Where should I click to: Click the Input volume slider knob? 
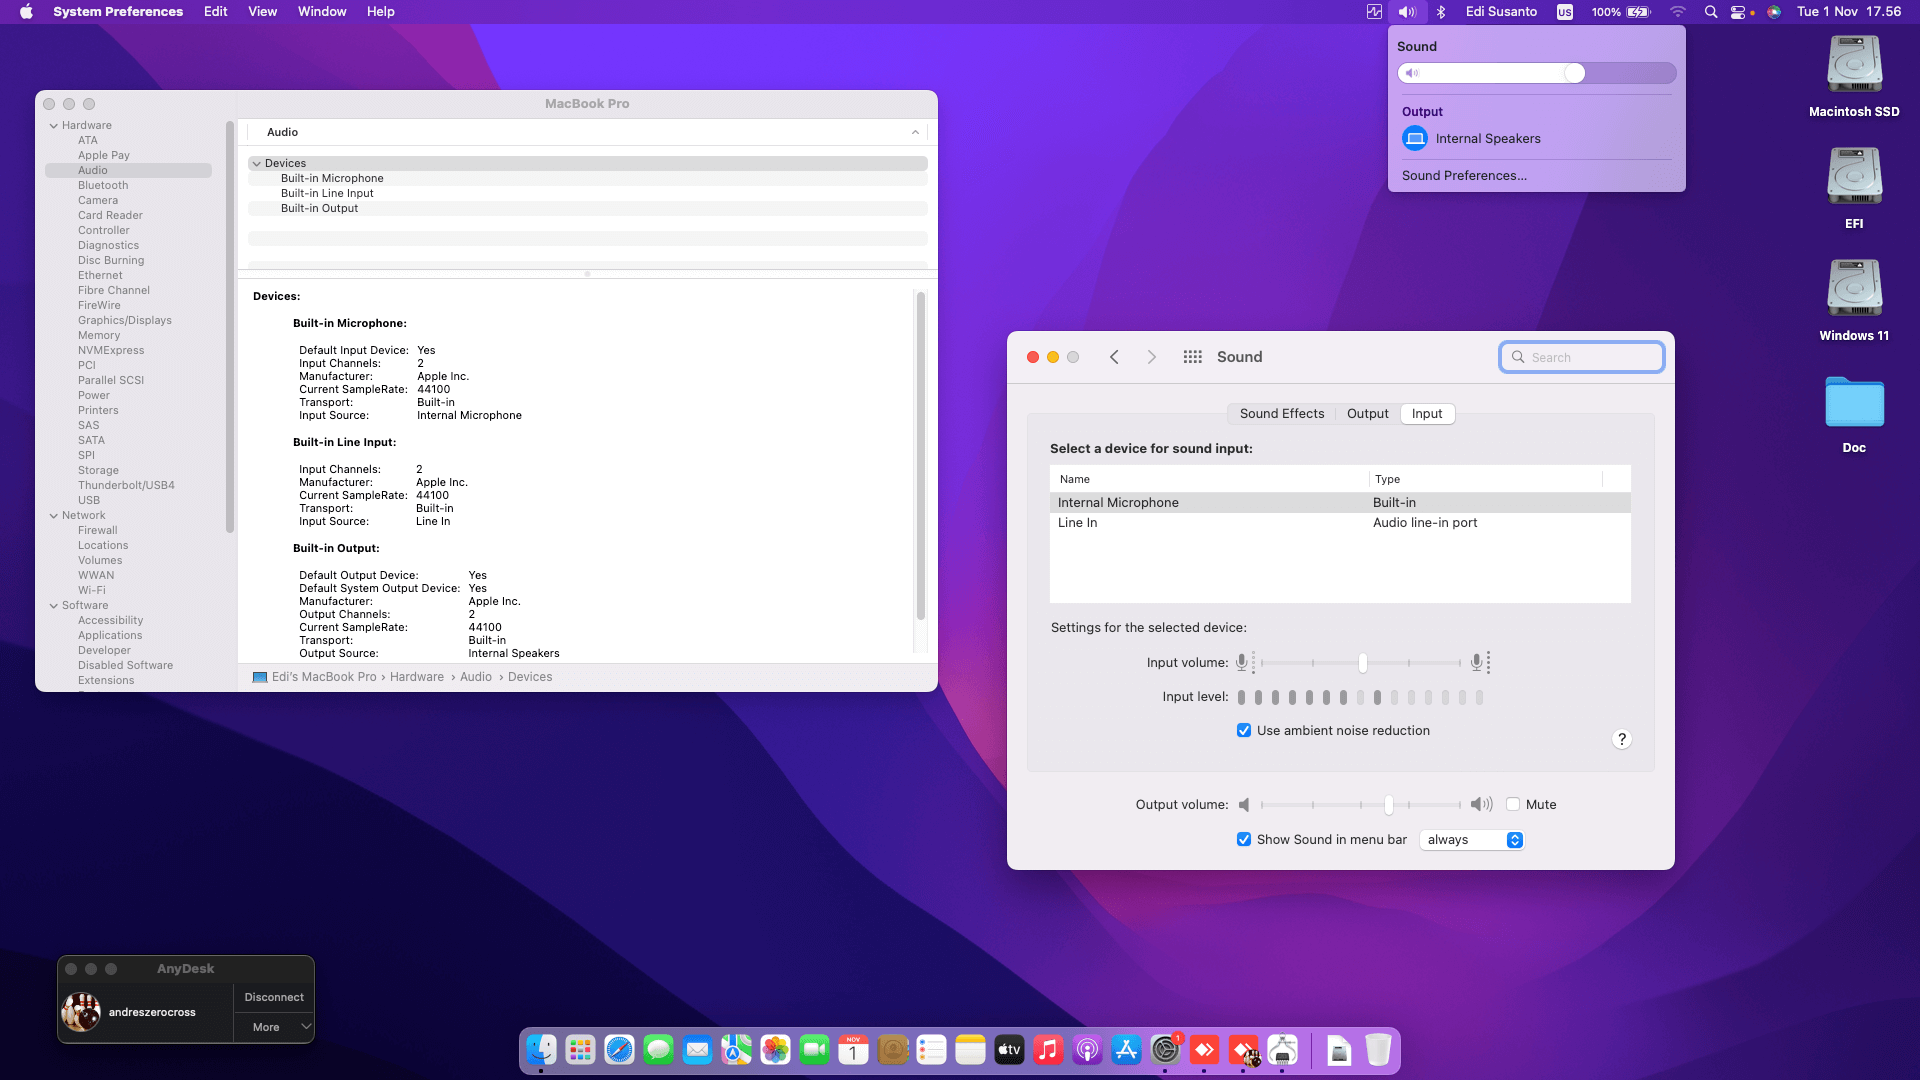pos(1362,663)
